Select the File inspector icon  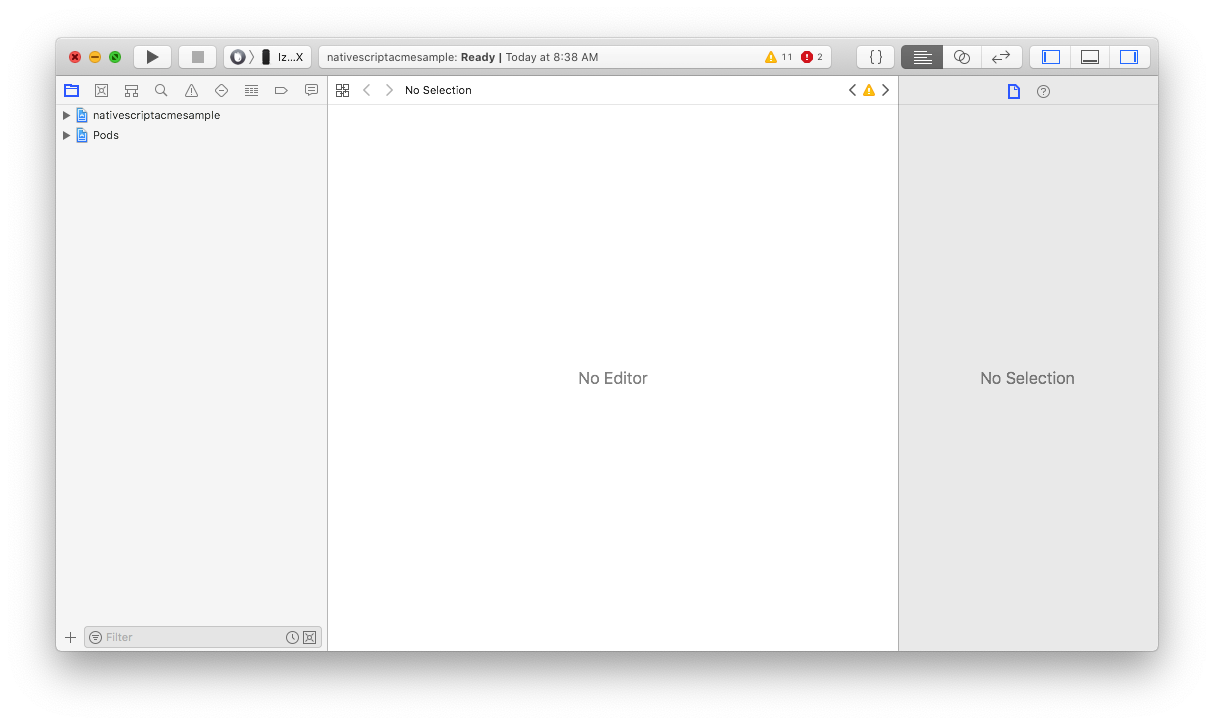[1013, 91]
